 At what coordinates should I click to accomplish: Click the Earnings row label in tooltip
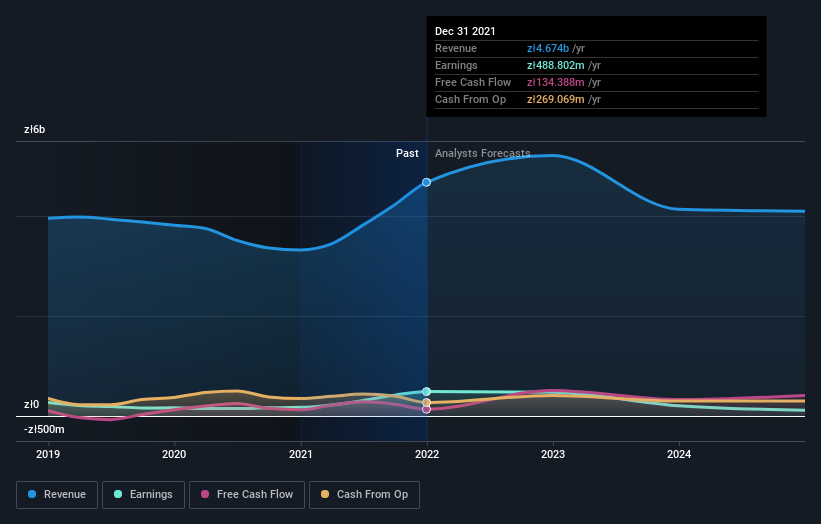click(x=456, y=65)
